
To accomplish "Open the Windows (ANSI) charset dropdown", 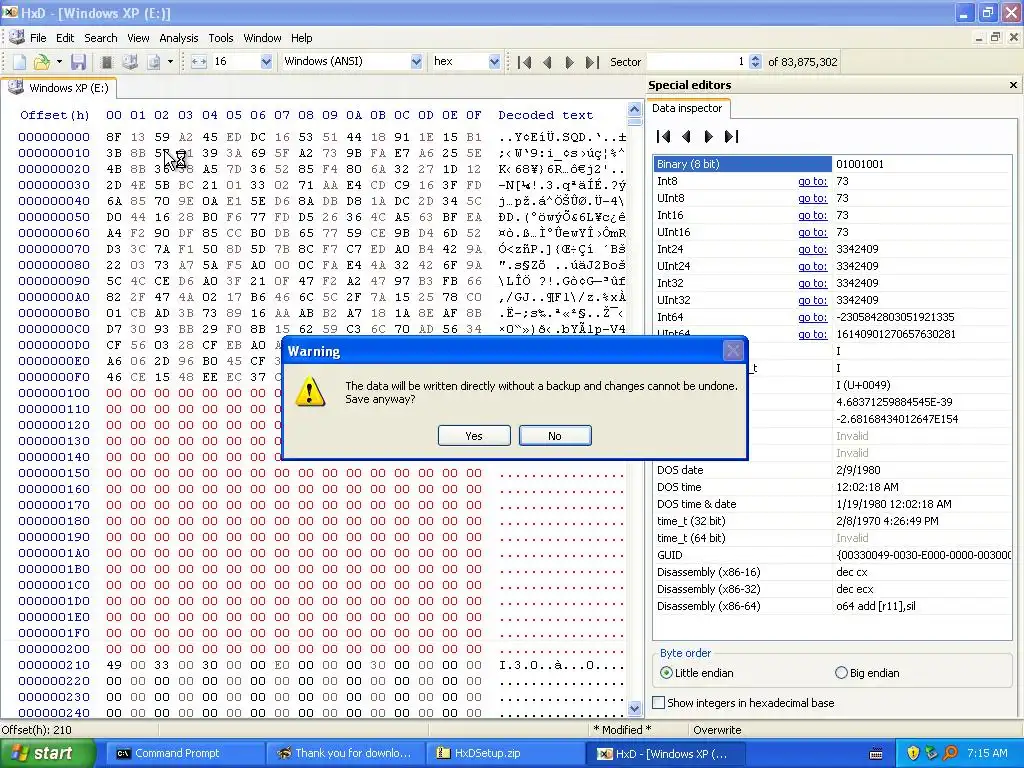I will [416, 62].
